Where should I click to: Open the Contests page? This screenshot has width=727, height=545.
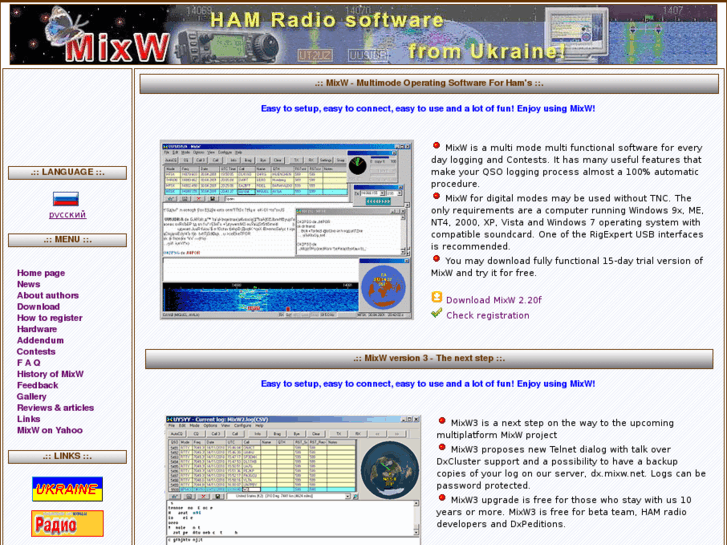point(36,352)
